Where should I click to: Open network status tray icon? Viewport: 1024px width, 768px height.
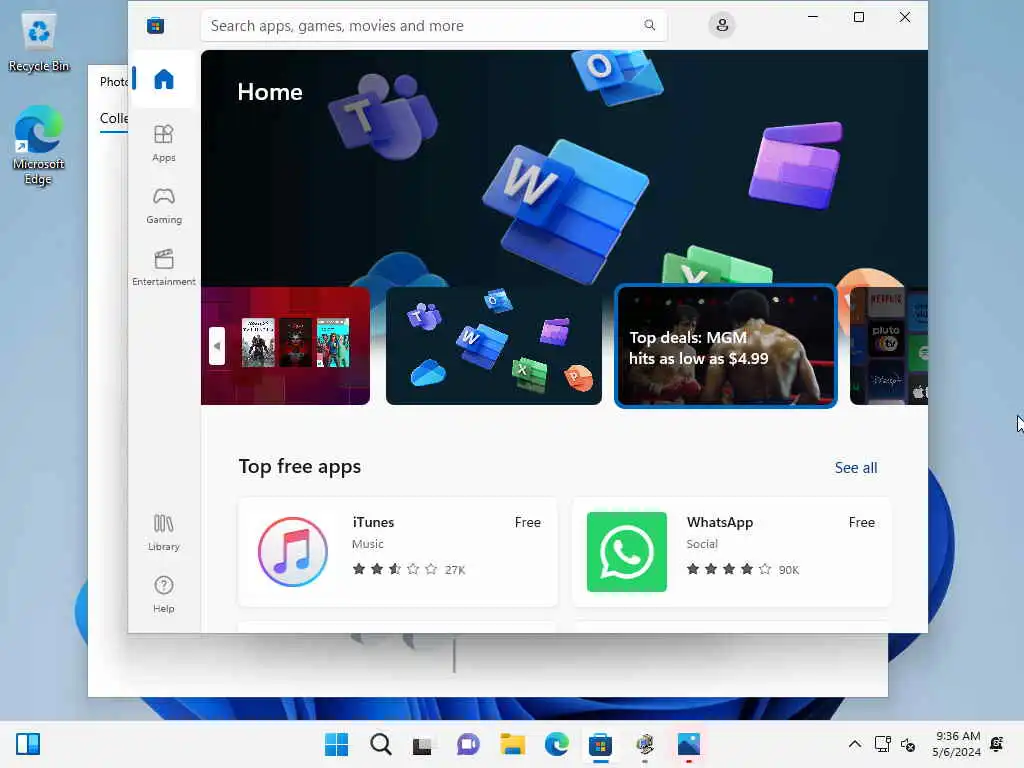tap(883, 744)
